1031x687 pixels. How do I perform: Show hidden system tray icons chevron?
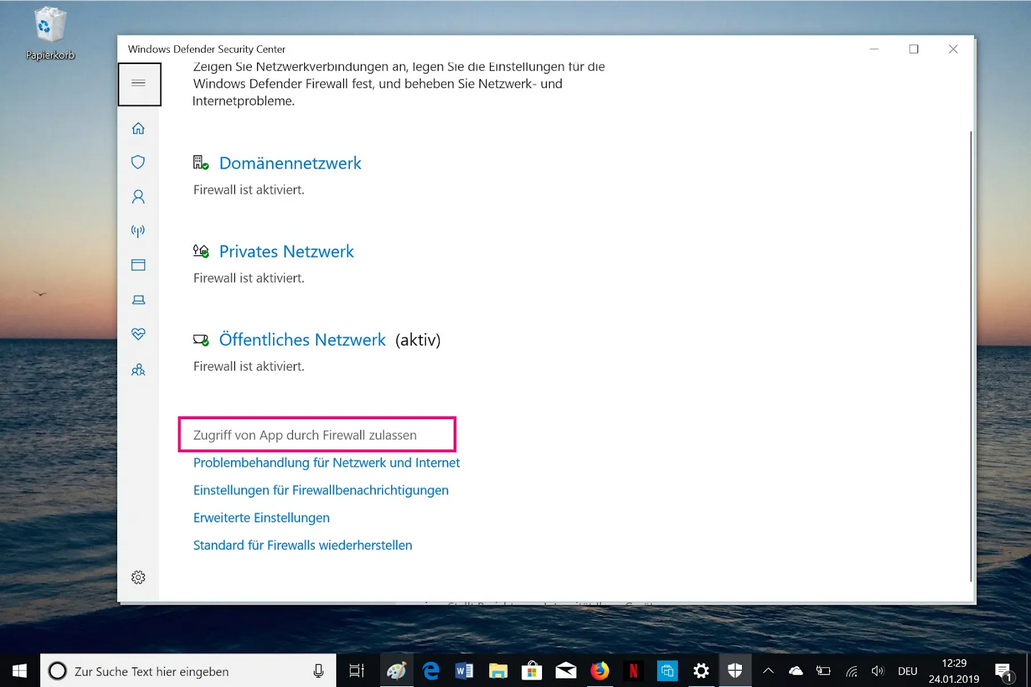coord(768,671)
